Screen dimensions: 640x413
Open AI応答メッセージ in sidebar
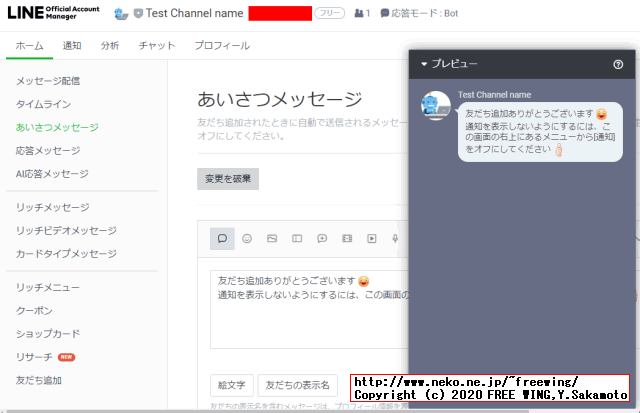point(52,174)
